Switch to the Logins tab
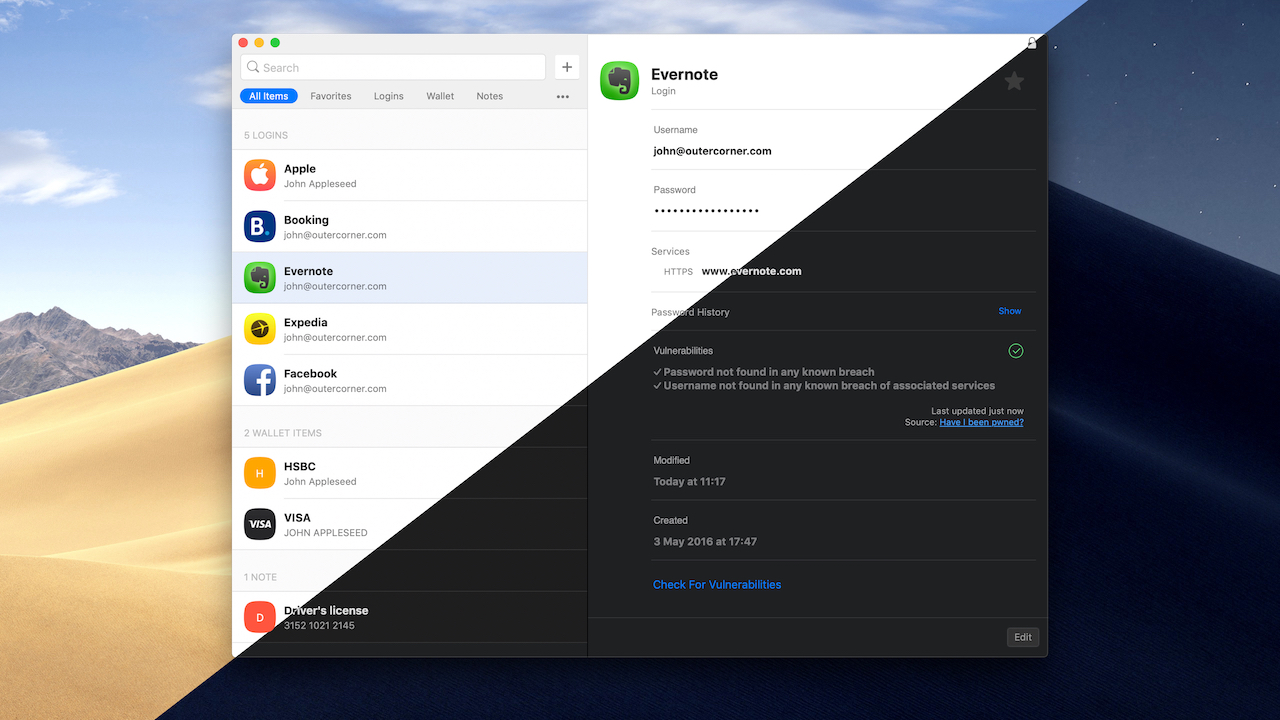The height and width of the screenshot is (720, 1280). [388, 97]
